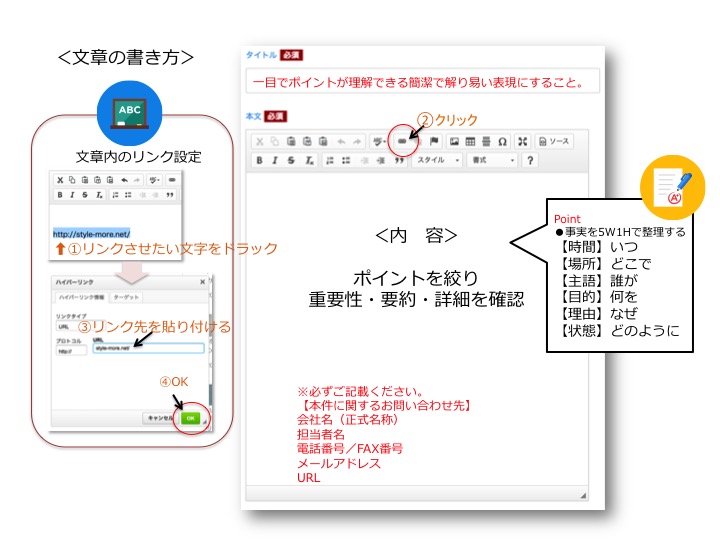Open the スタイル dropdown
Screen dimensions: 720x540
coord(438,160)
